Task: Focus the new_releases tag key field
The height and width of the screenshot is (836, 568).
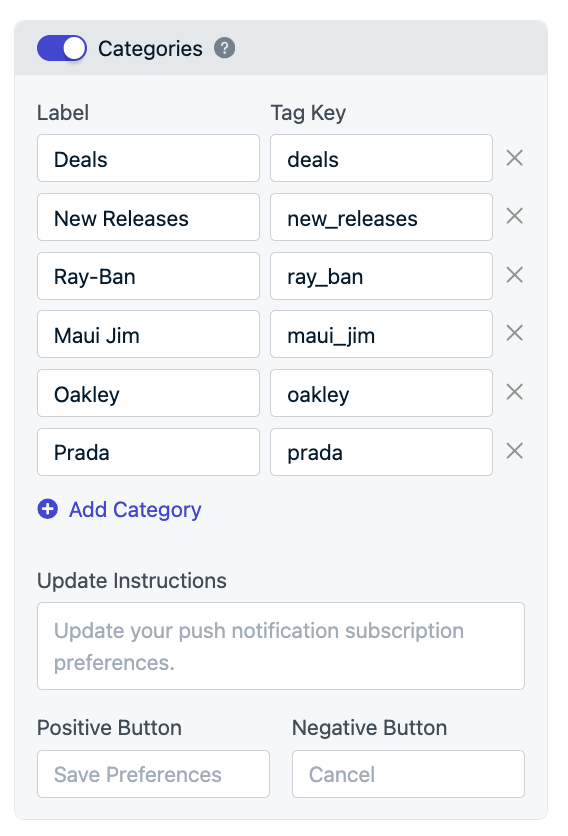Action: [x=381, y=217]
